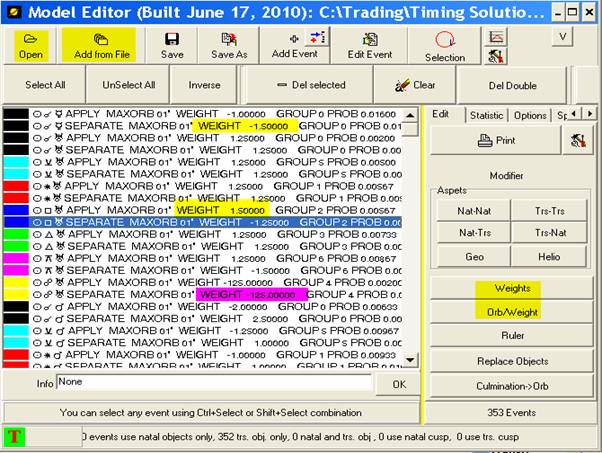Save the model with Save icon

coord(172,46)
